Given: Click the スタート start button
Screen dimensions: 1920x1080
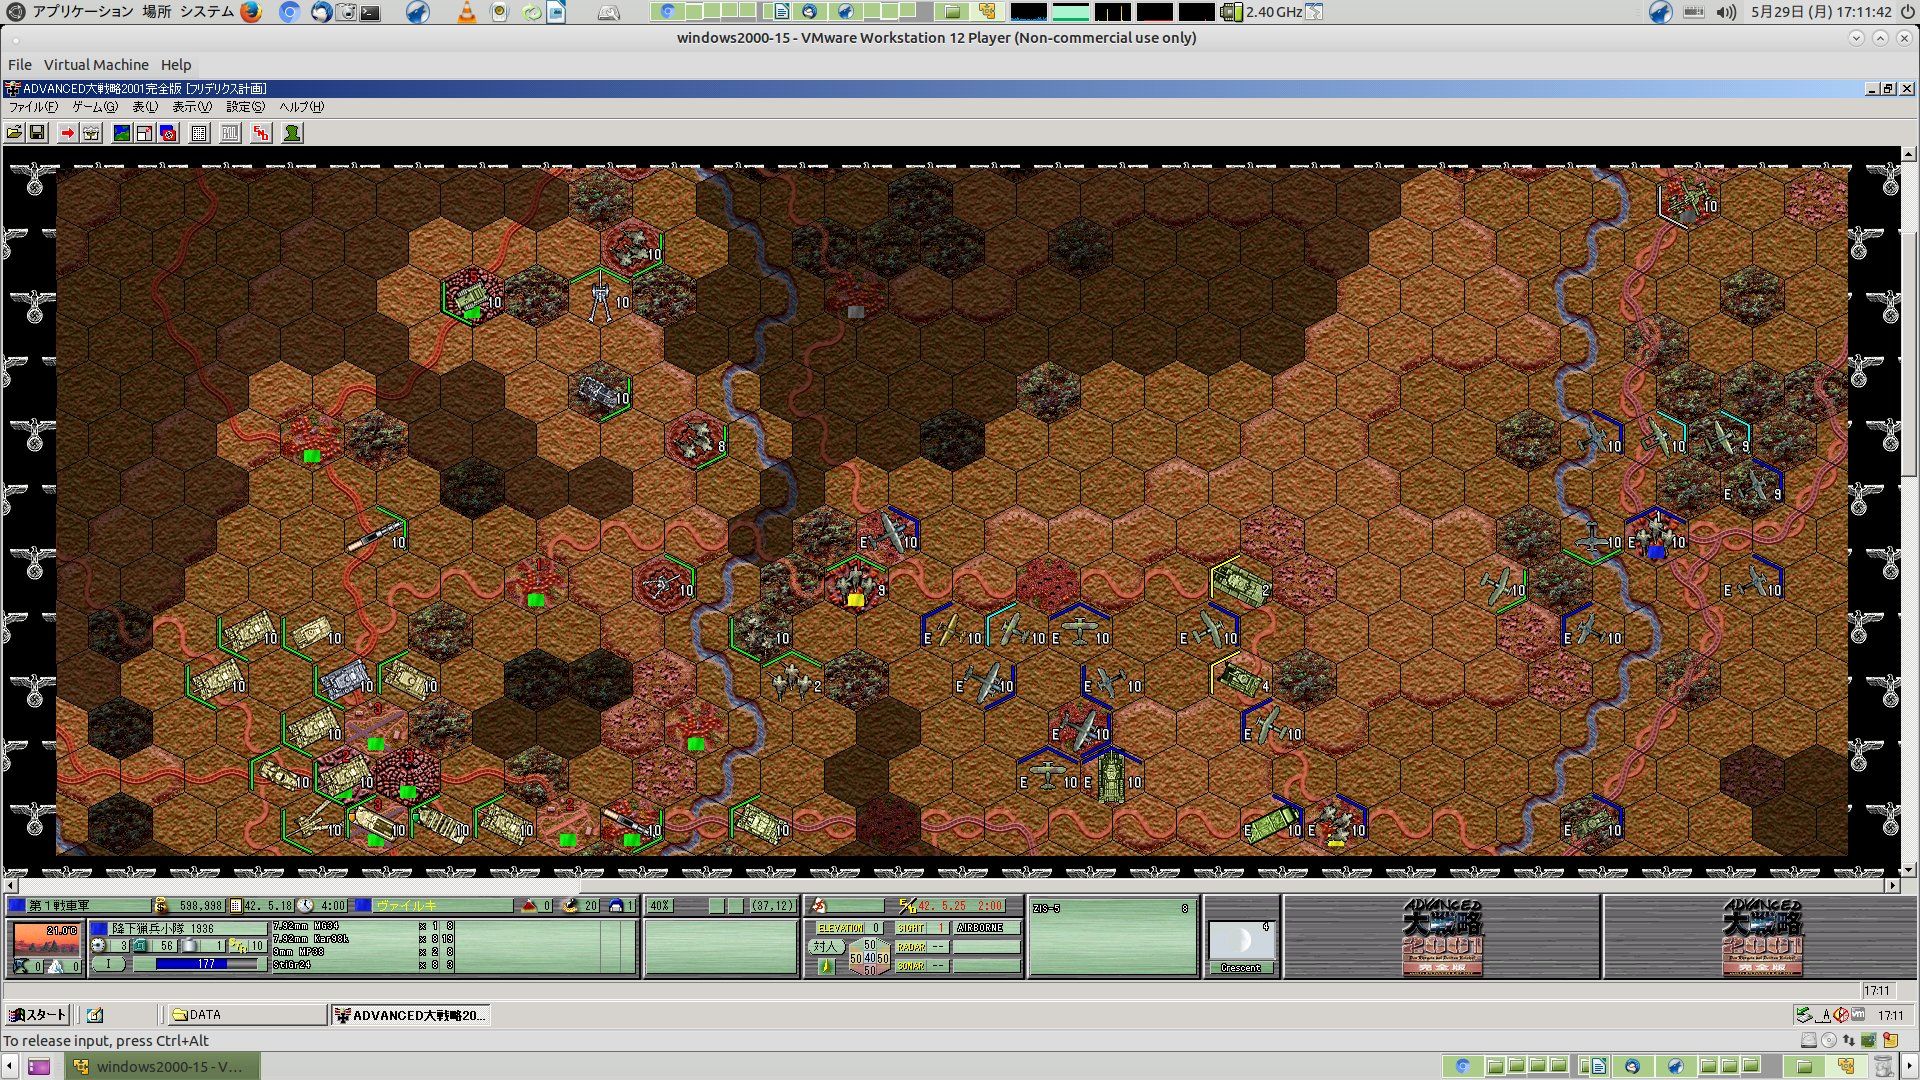Looking at the screenshot, I should pyautogui.click(x=37, y=1015).
